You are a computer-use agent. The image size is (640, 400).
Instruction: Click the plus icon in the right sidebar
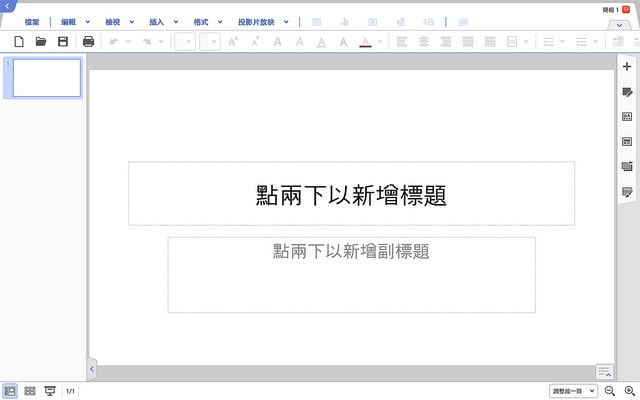(x=627, y=67)
